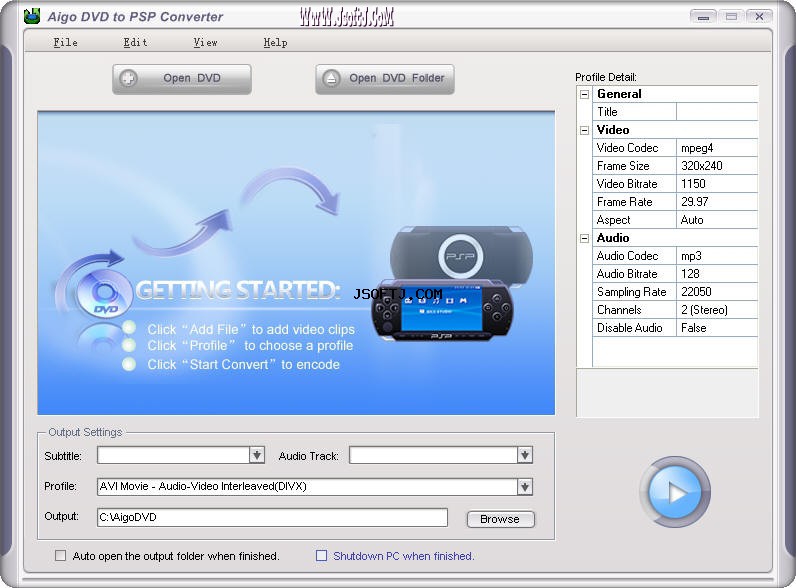Select the Frame Size value 320x240
The height and width of the screenshot is (588, 796).
click(717, 166)
